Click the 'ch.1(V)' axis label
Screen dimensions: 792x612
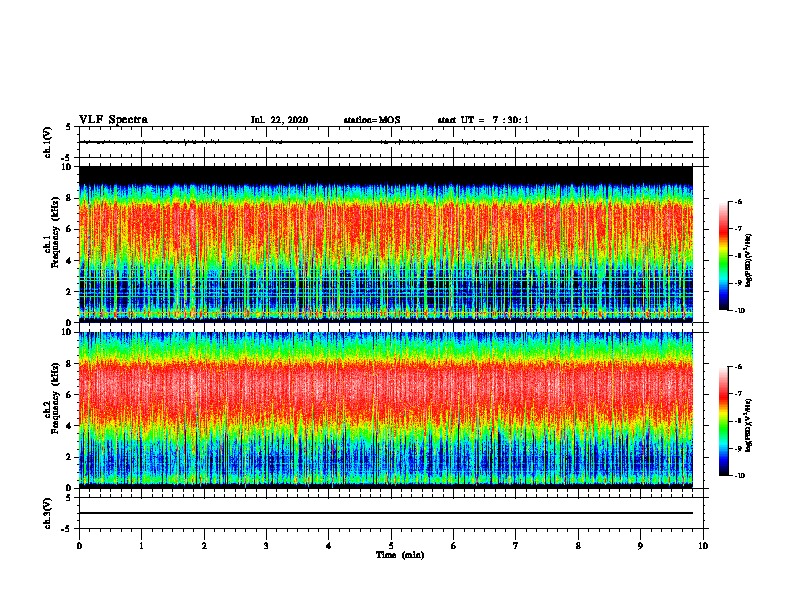coord(48,142)
